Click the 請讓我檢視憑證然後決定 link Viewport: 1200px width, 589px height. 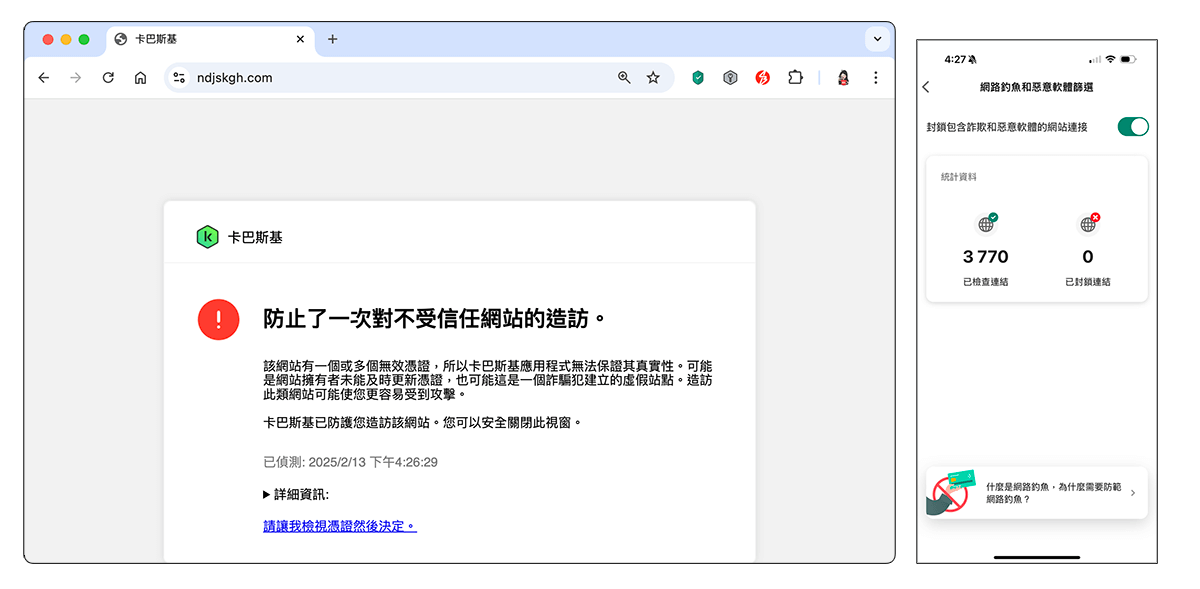click(339, 526)
